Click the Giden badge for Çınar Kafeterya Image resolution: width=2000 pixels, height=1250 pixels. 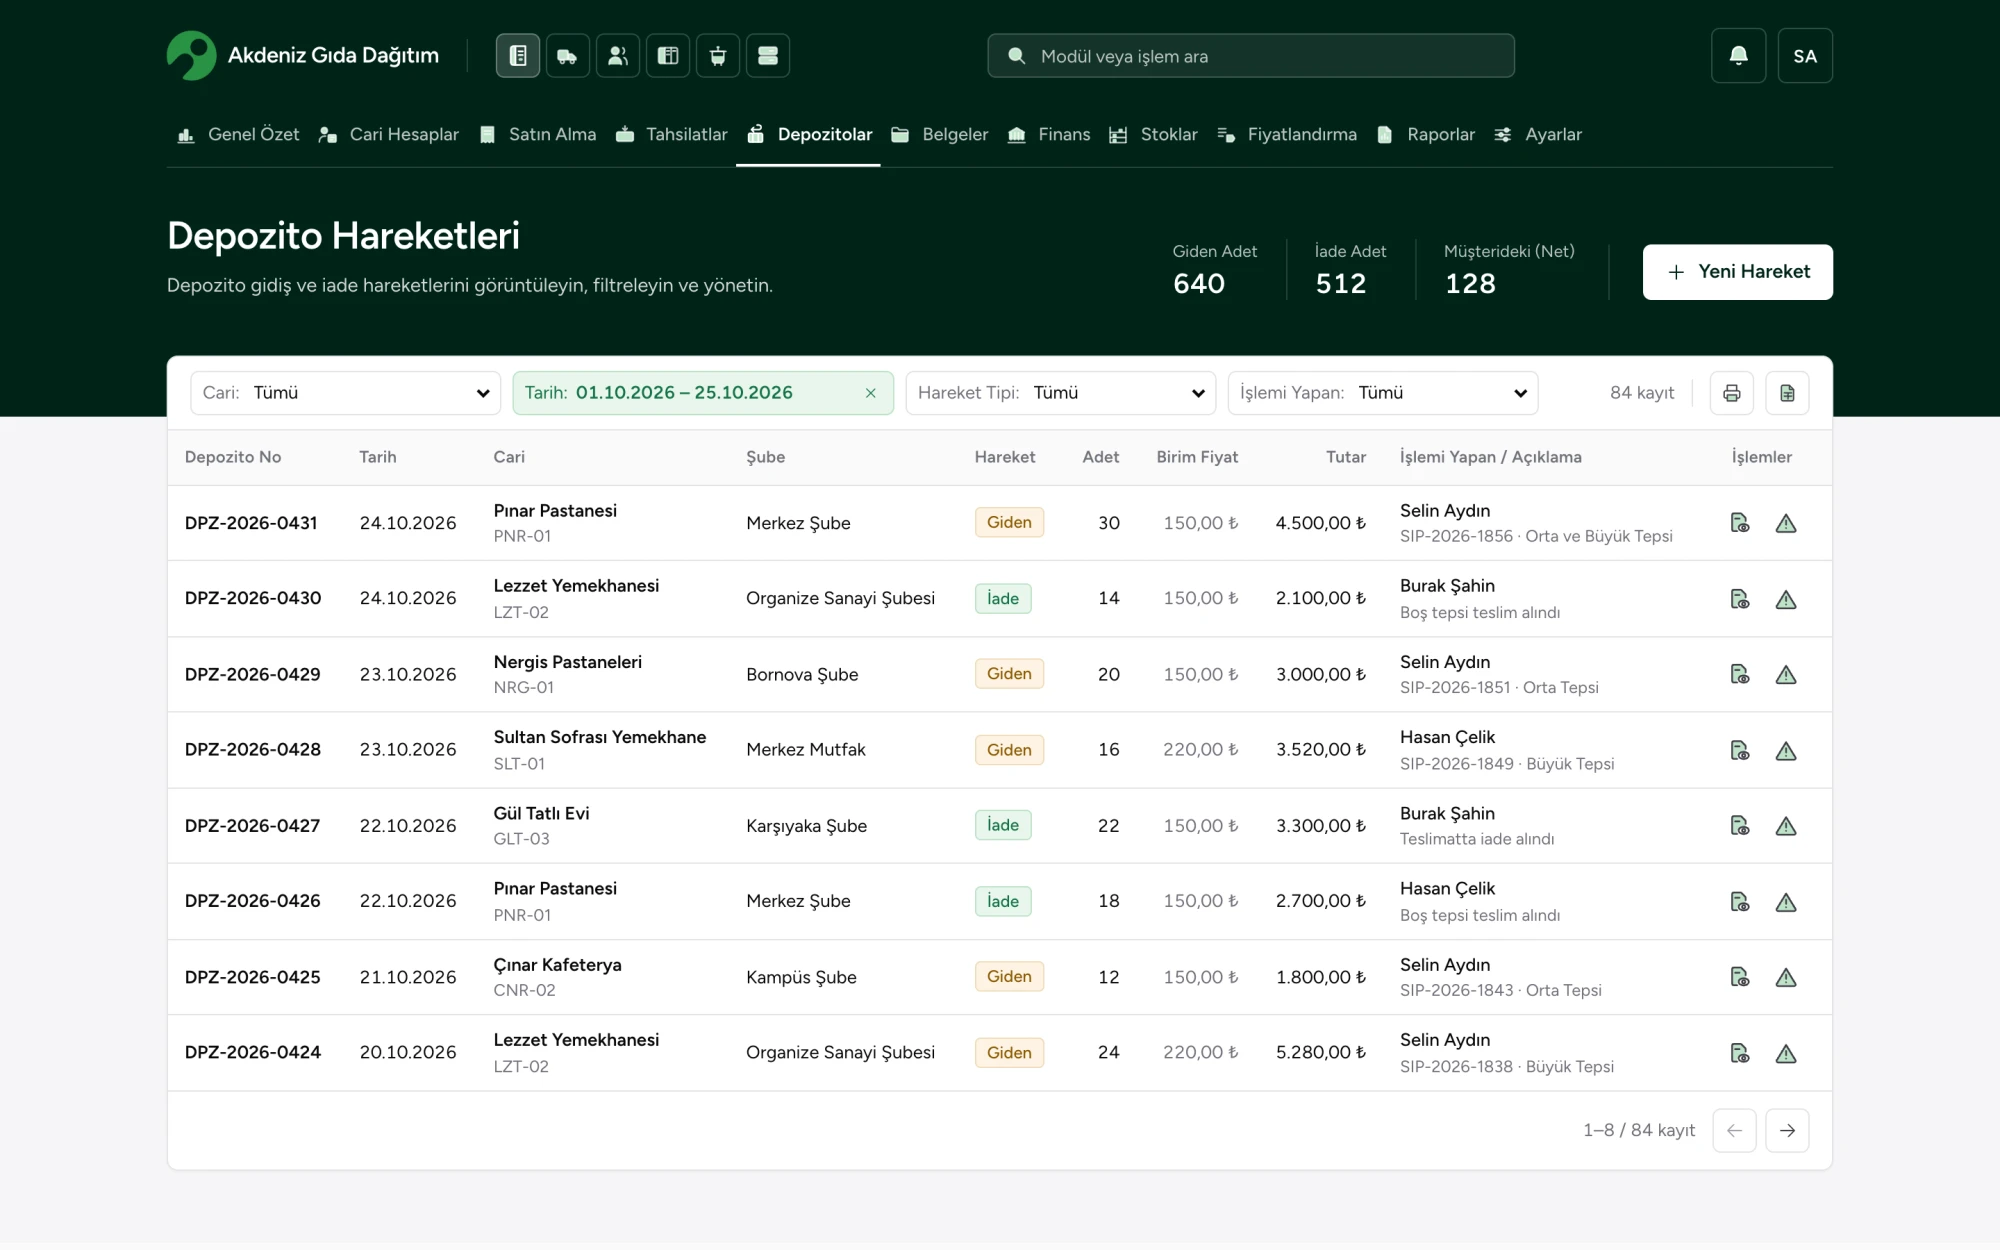tap(1009, 977)
